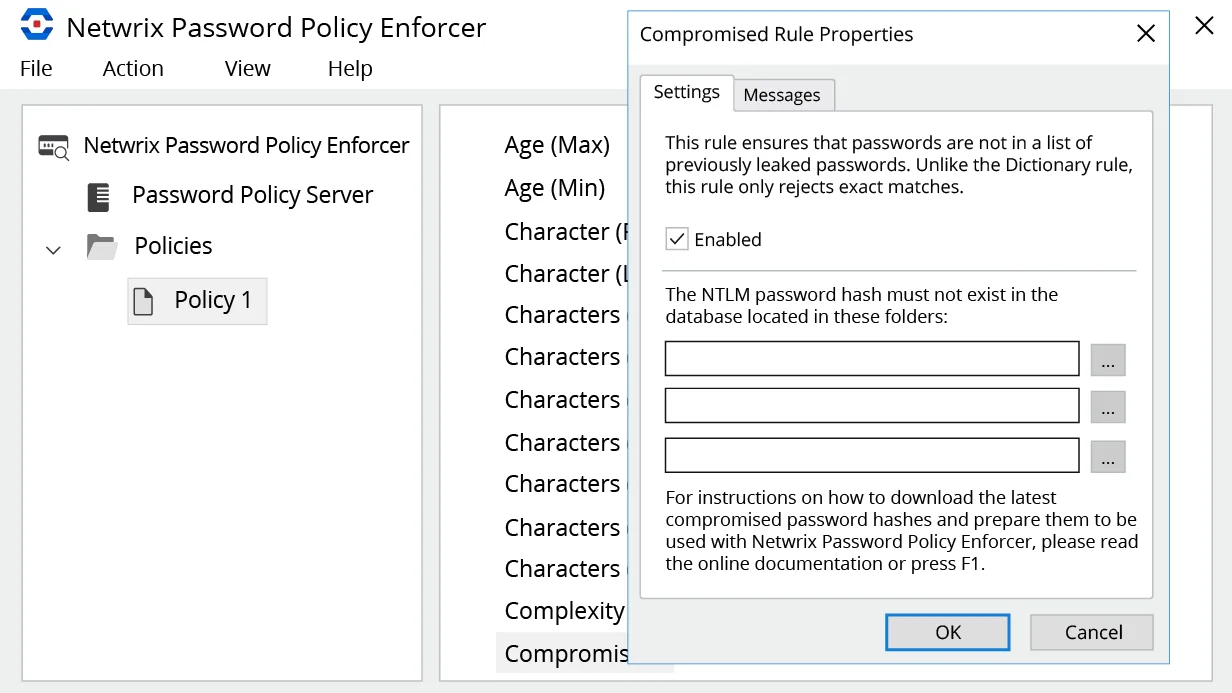
Task: Open the Action menu
Action: pos(133,68)
